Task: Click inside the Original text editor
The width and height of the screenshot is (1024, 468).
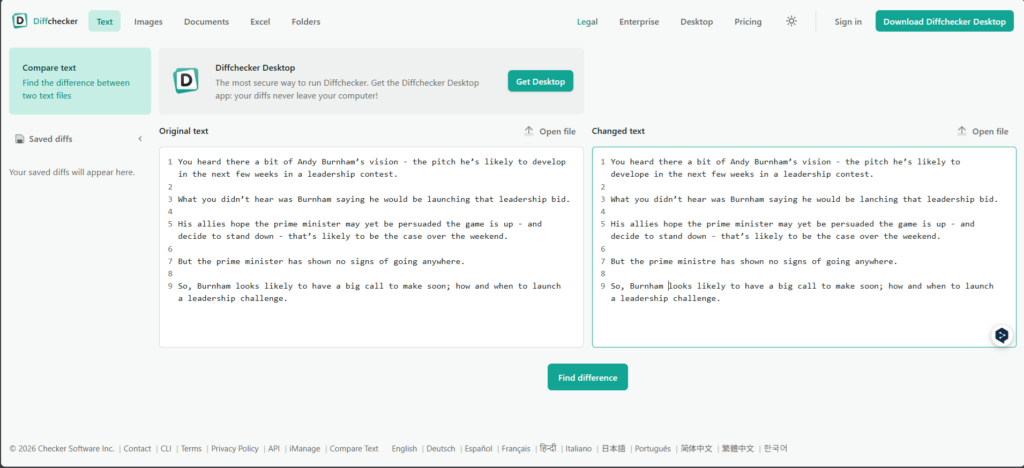Action: click(371, 247)
